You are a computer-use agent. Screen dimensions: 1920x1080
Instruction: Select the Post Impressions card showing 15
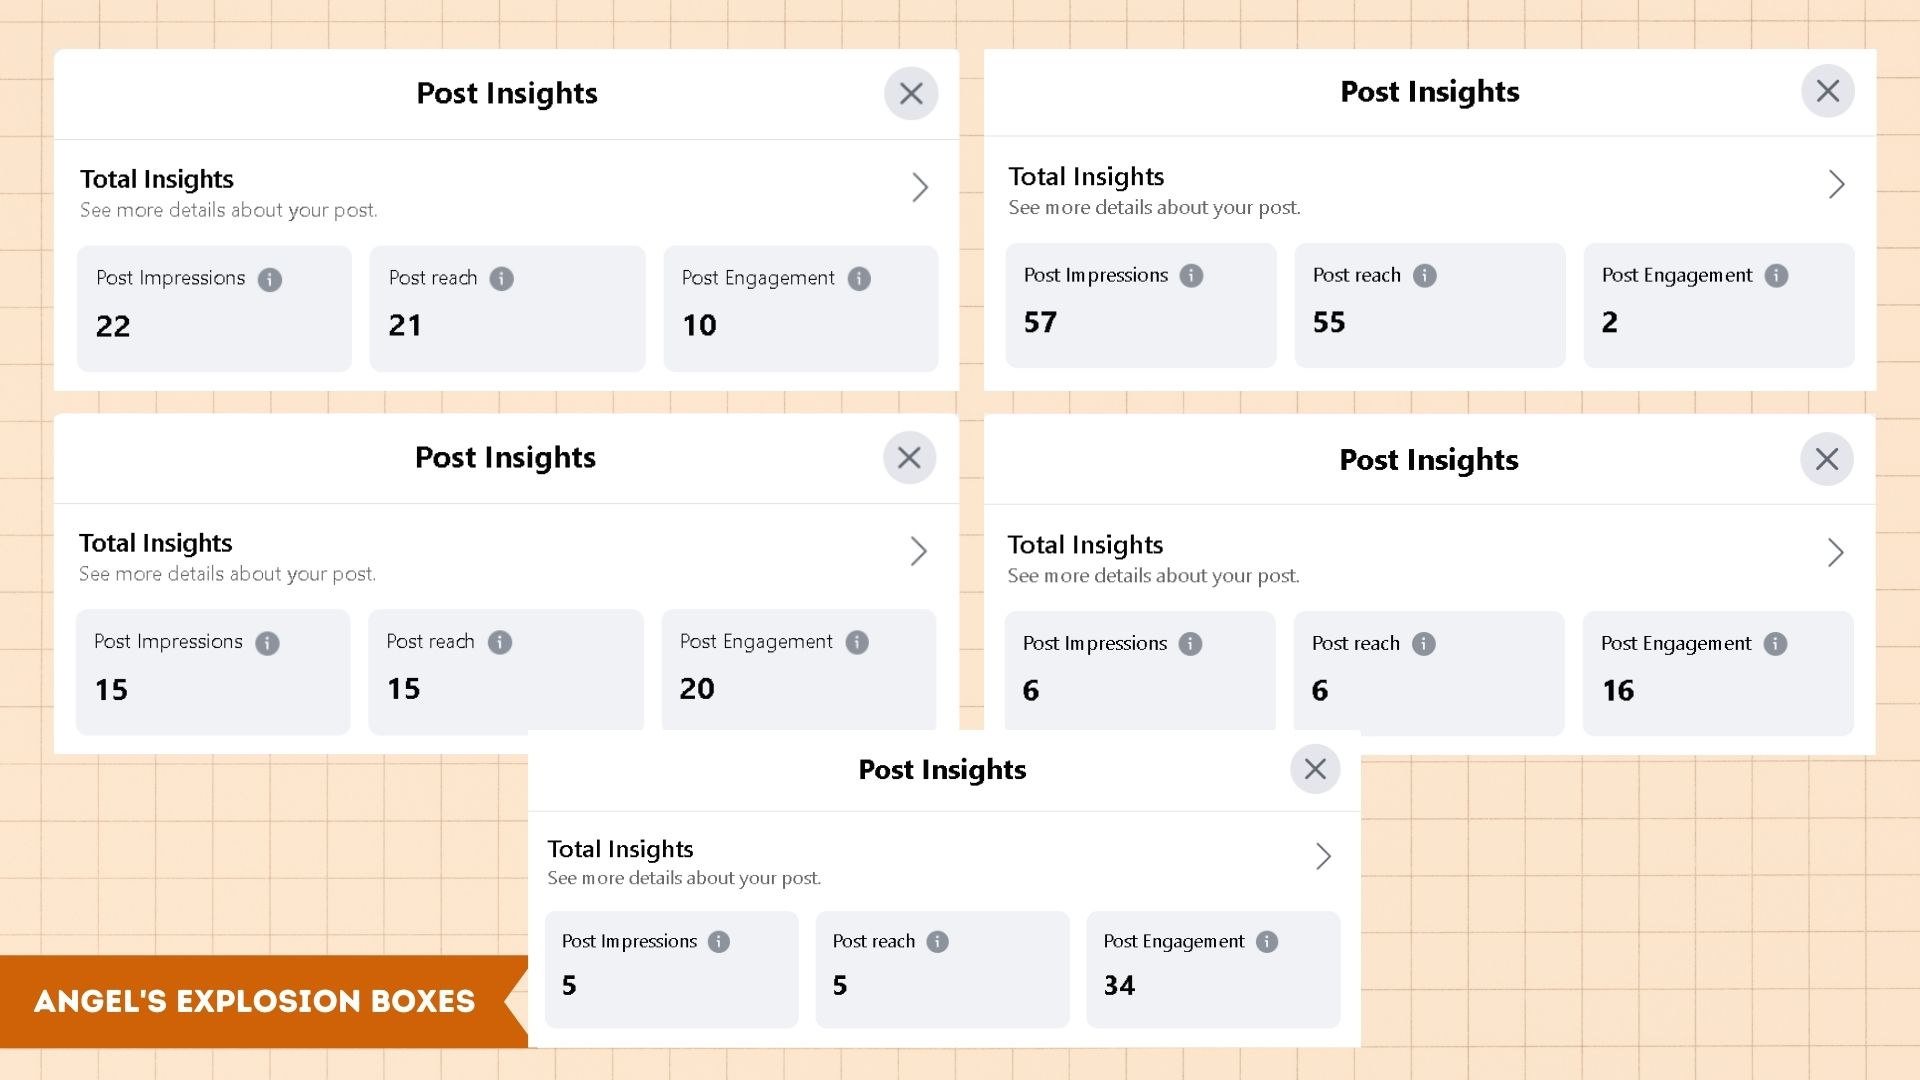pyautogui.click(x=213, y=671)
